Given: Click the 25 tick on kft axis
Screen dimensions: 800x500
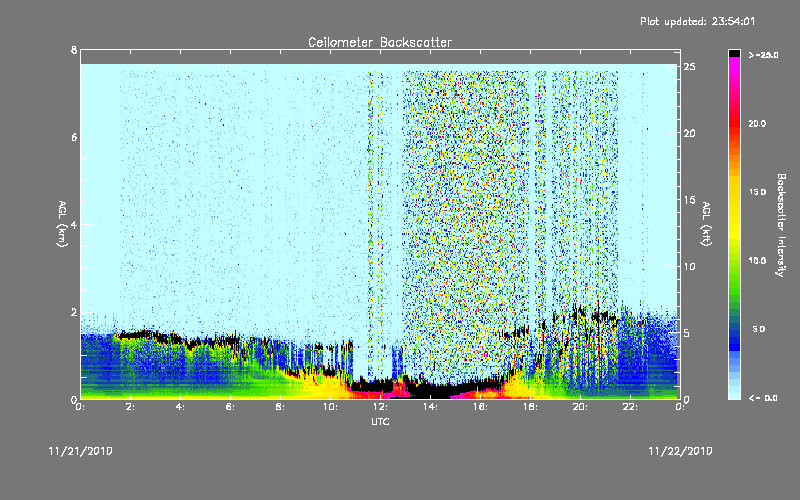Looking at the screenshot, I should (x=689, y=67).
